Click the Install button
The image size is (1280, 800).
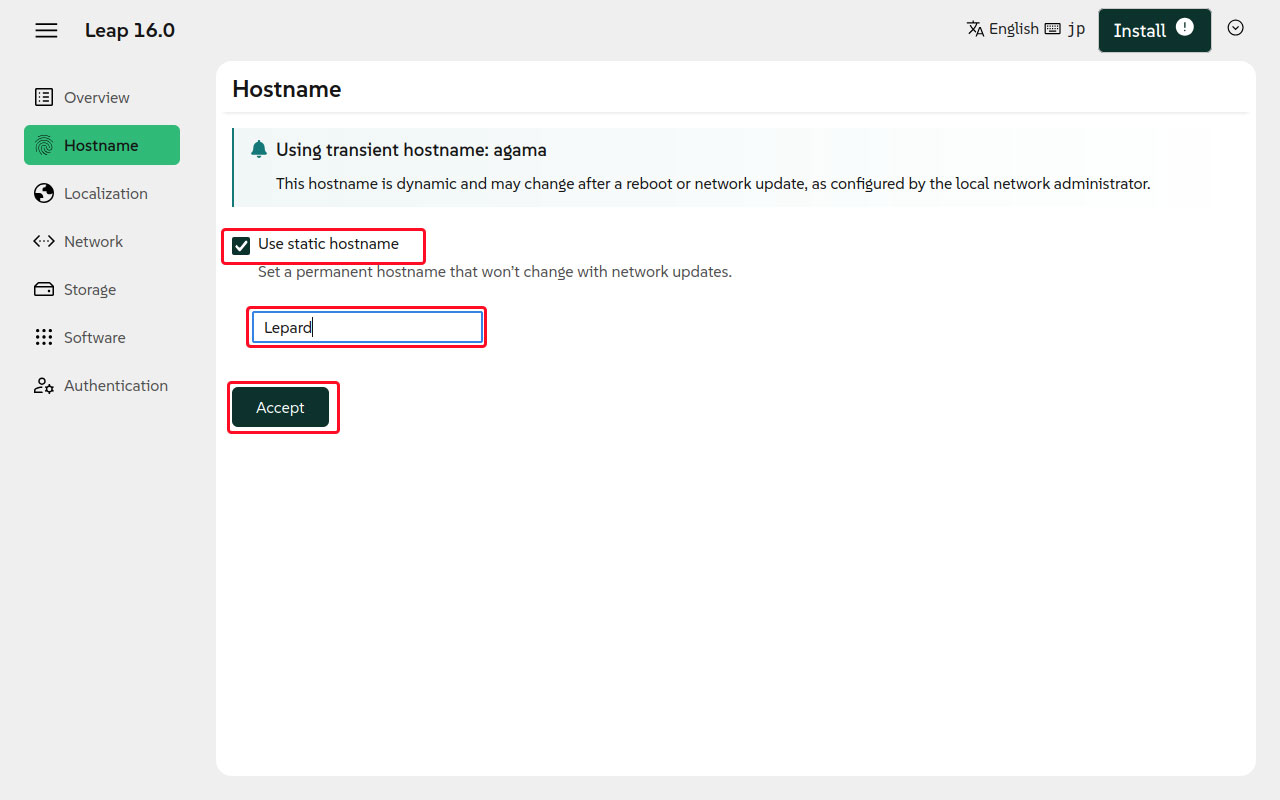pos(1140,30)
